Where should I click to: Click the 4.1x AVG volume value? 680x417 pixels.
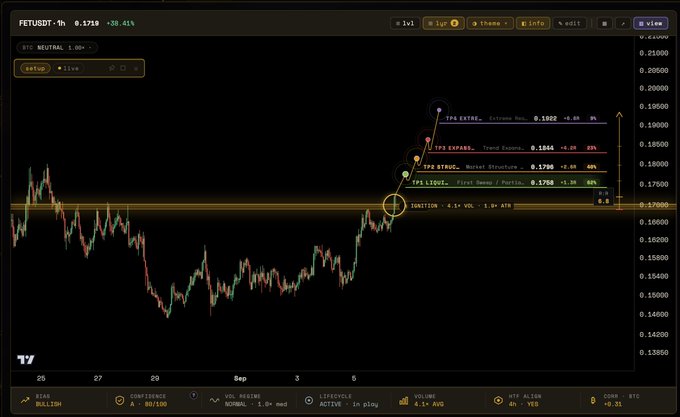[x=428, y=404]
